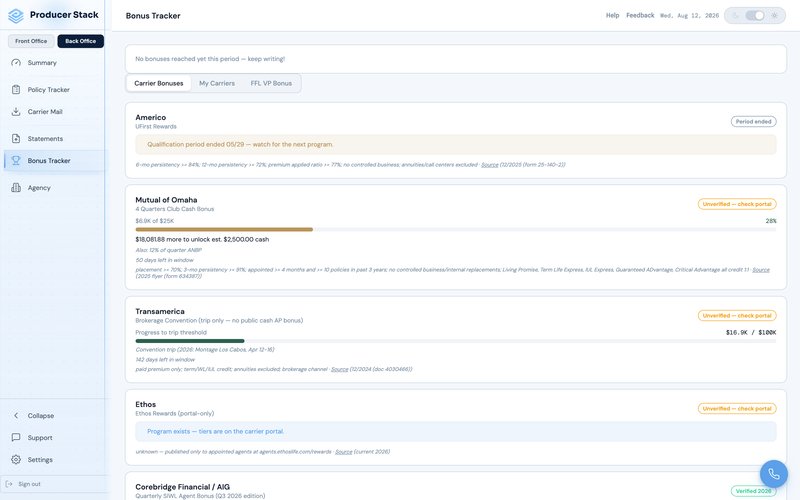Click the 'Progress to trip threshold' label
Image resolution: width=800 pixels, height=500 pixels.
pyautogui.click(x=171, y=332)
